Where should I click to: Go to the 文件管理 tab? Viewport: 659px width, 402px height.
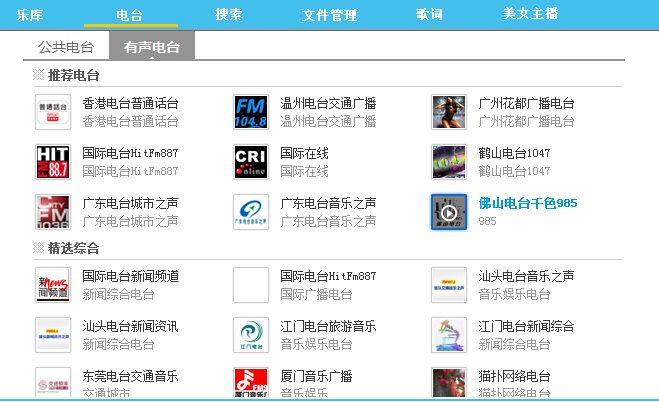pos(329,15)
